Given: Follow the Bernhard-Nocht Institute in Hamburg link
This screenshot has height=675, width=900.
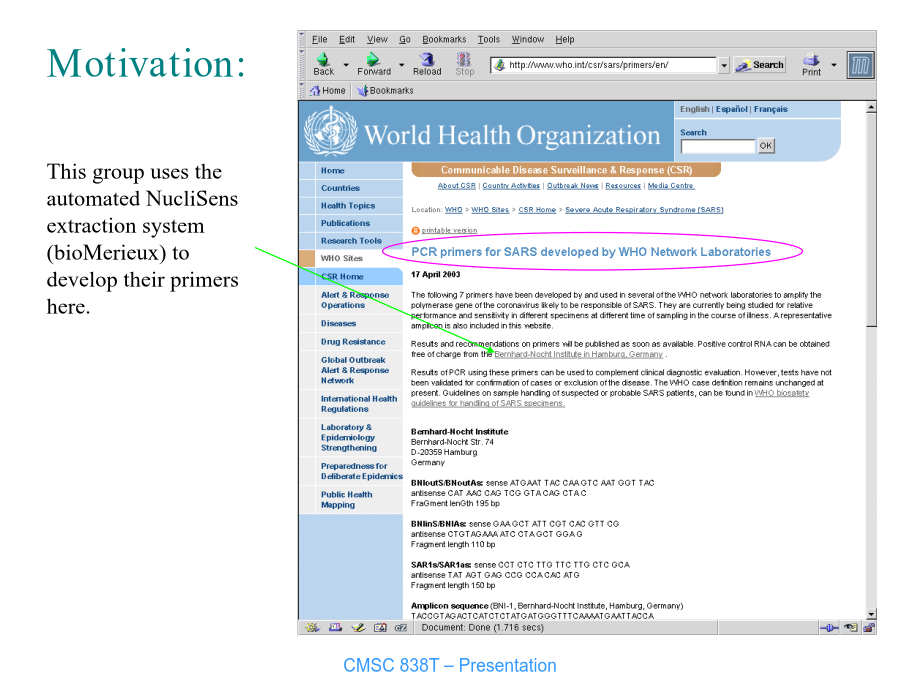Looking at the screenshot, I should point(579,355).
